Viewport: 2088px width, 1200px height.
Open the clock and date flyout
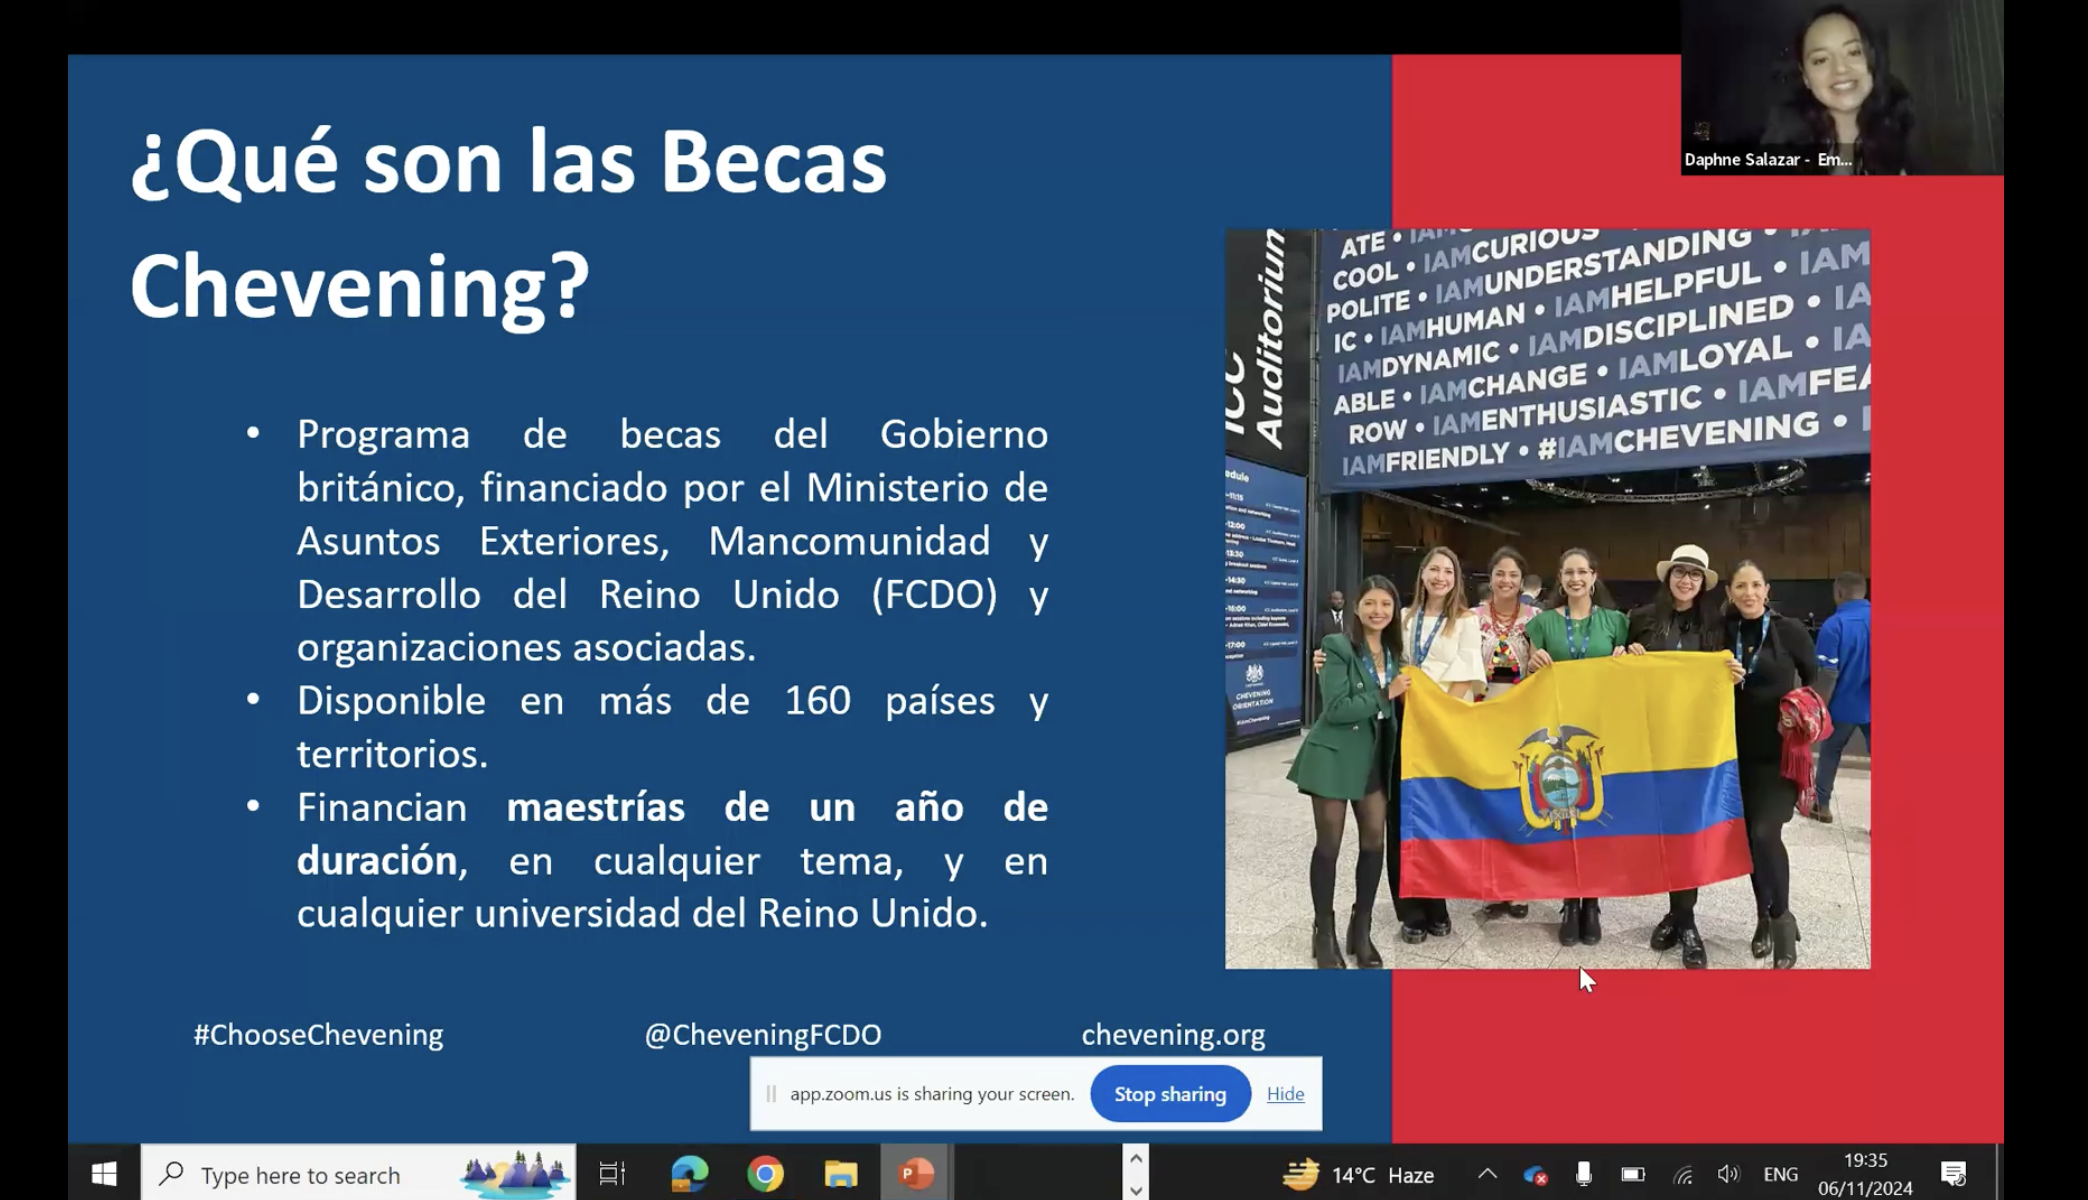tap(1864, 1174)
